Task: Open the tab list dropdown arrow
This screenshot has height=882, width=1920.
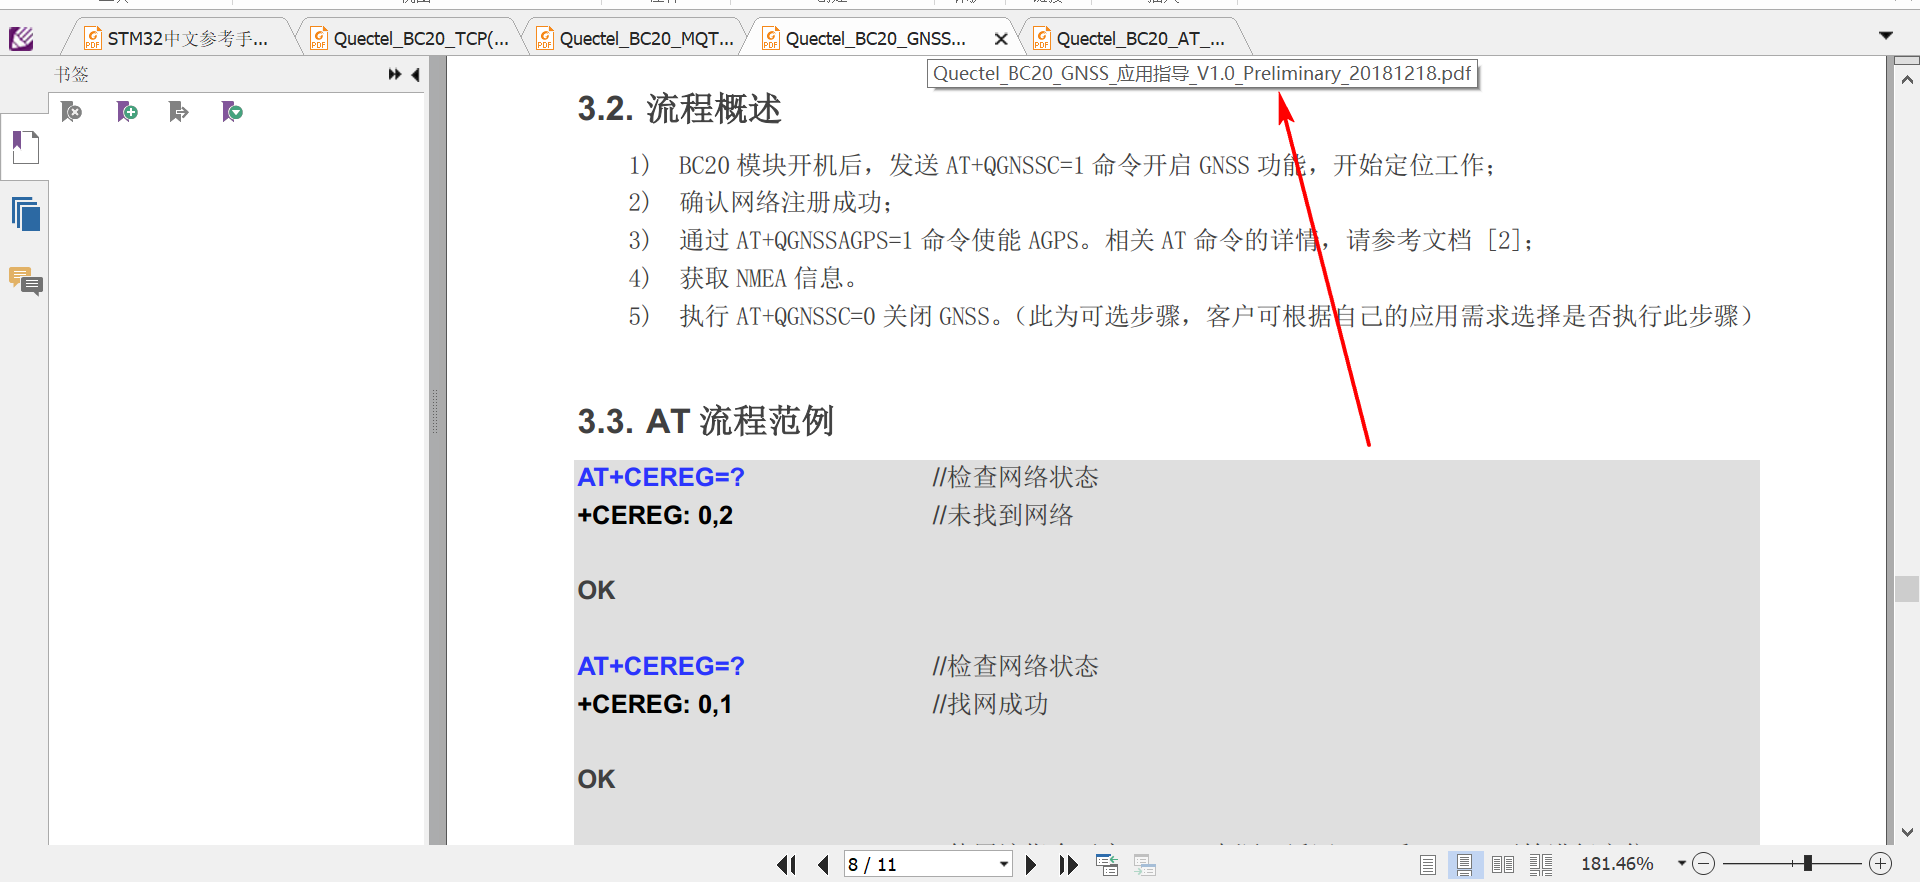Action: click(1886, 36)
